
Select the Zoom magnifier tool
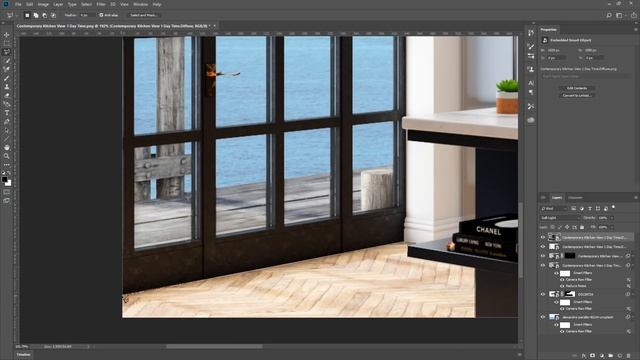click(7, 156)
